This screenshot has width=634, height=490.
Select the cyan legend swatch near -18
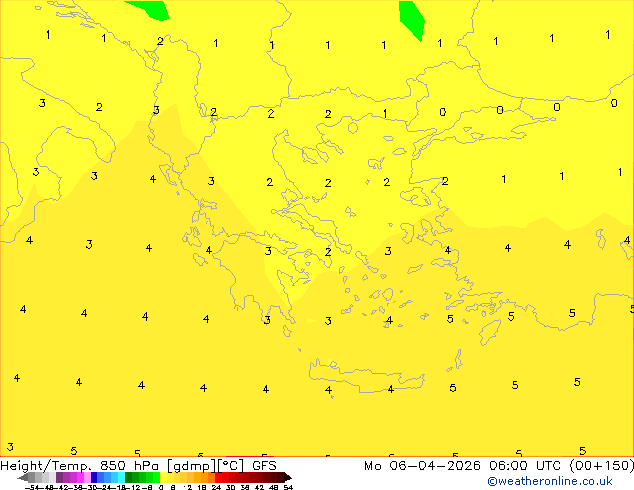coord(122,477)
